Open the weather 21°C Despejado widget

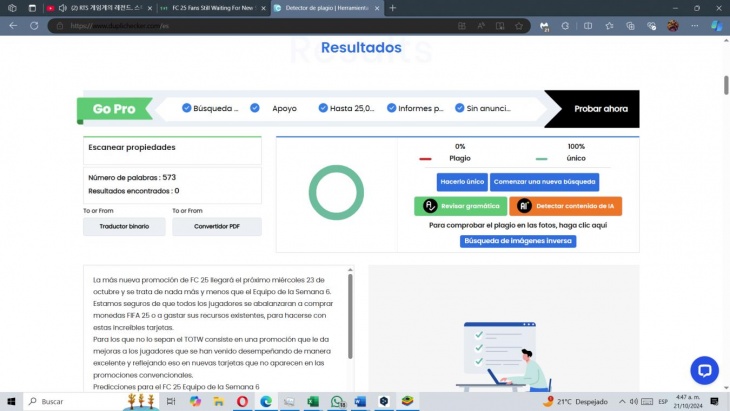pyautogui.click(x=575, y=401)
